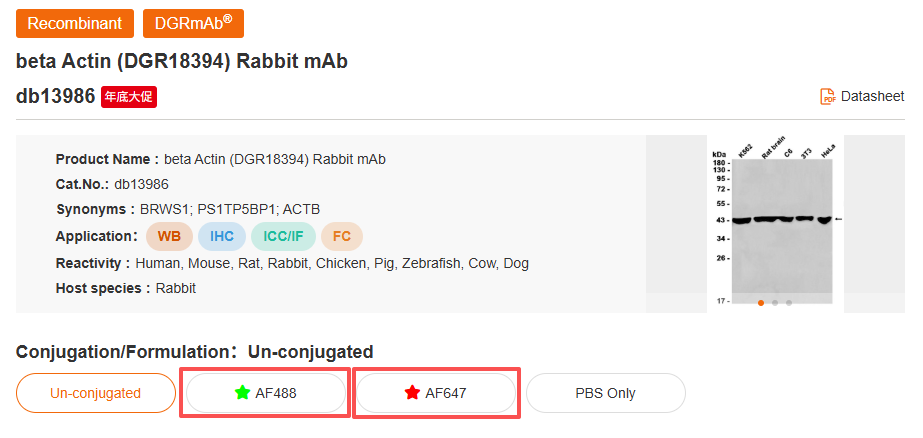
Task: Click the PDF icon beside Datasheet
Action: click(828, 96)
